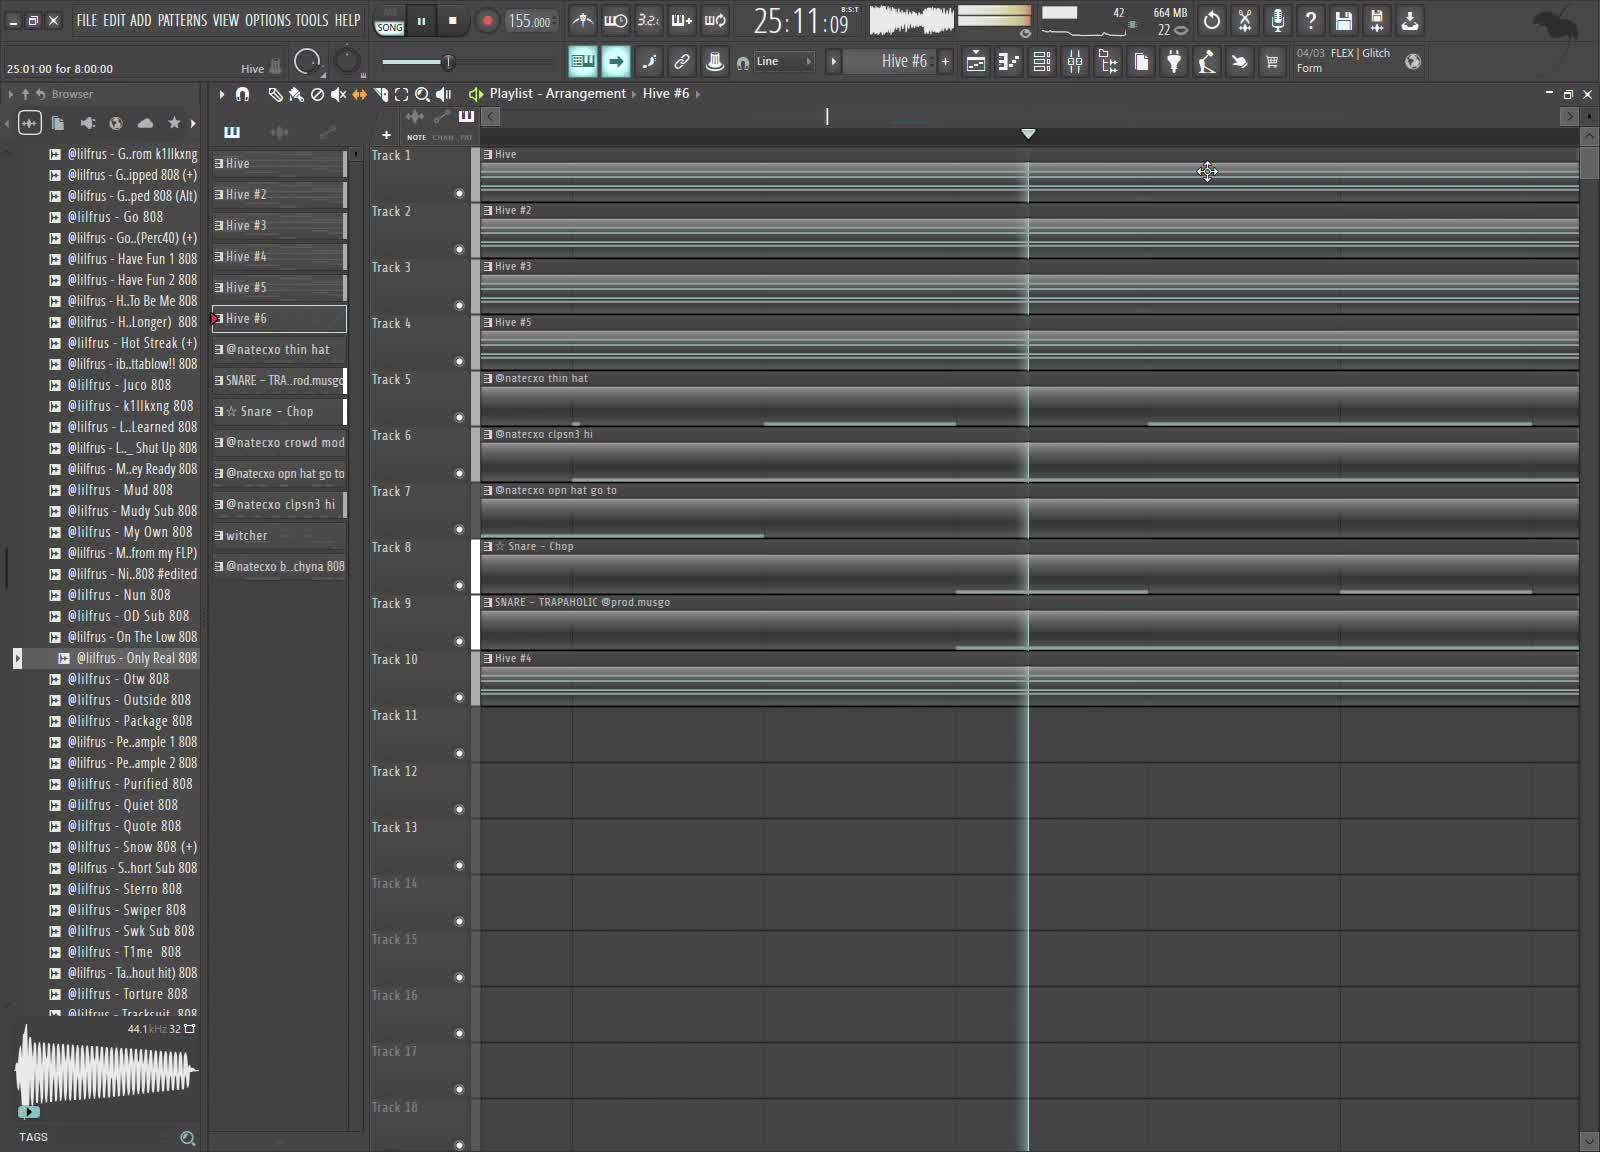This screenshot has width=1600, height=1152.
Task: Select the Mute tool in Playlist toolbar
Action: (x=338, y=94)
